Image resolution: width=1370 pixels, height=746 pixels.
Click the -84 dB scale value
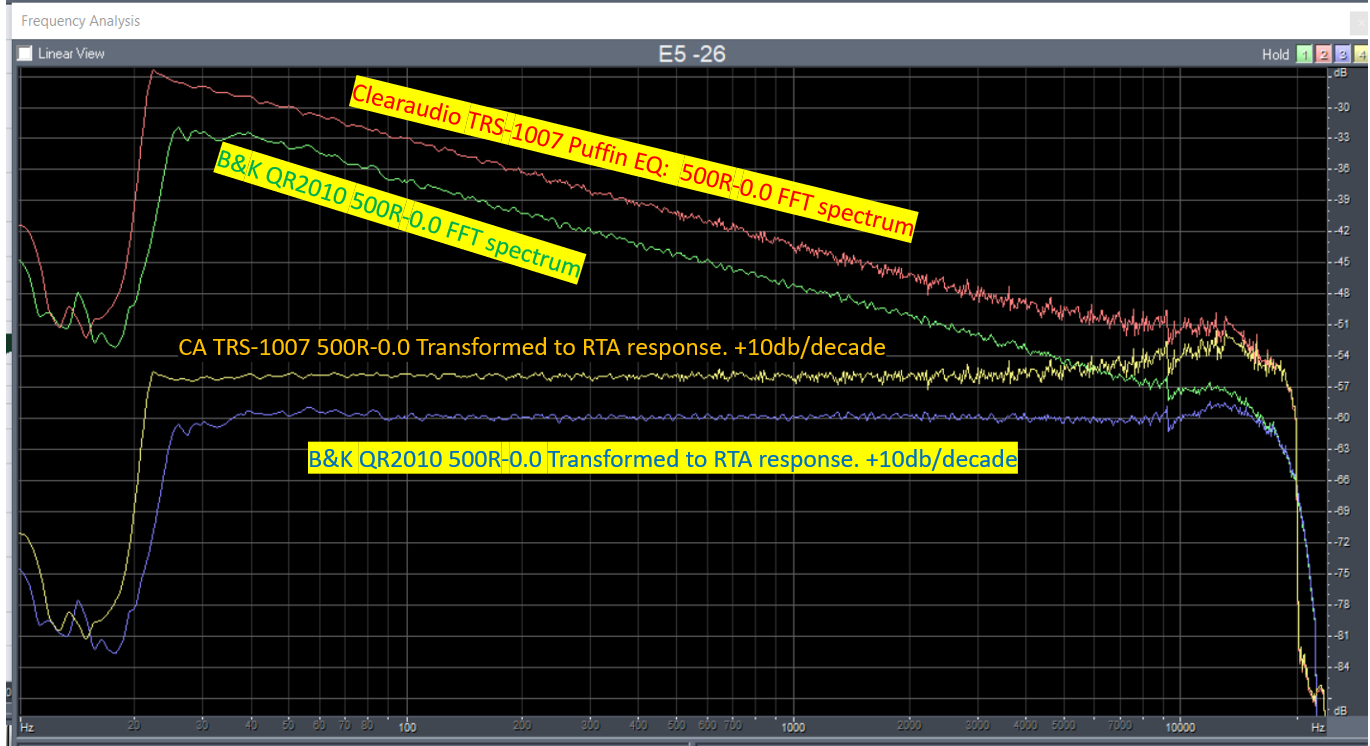[1341, 667]
